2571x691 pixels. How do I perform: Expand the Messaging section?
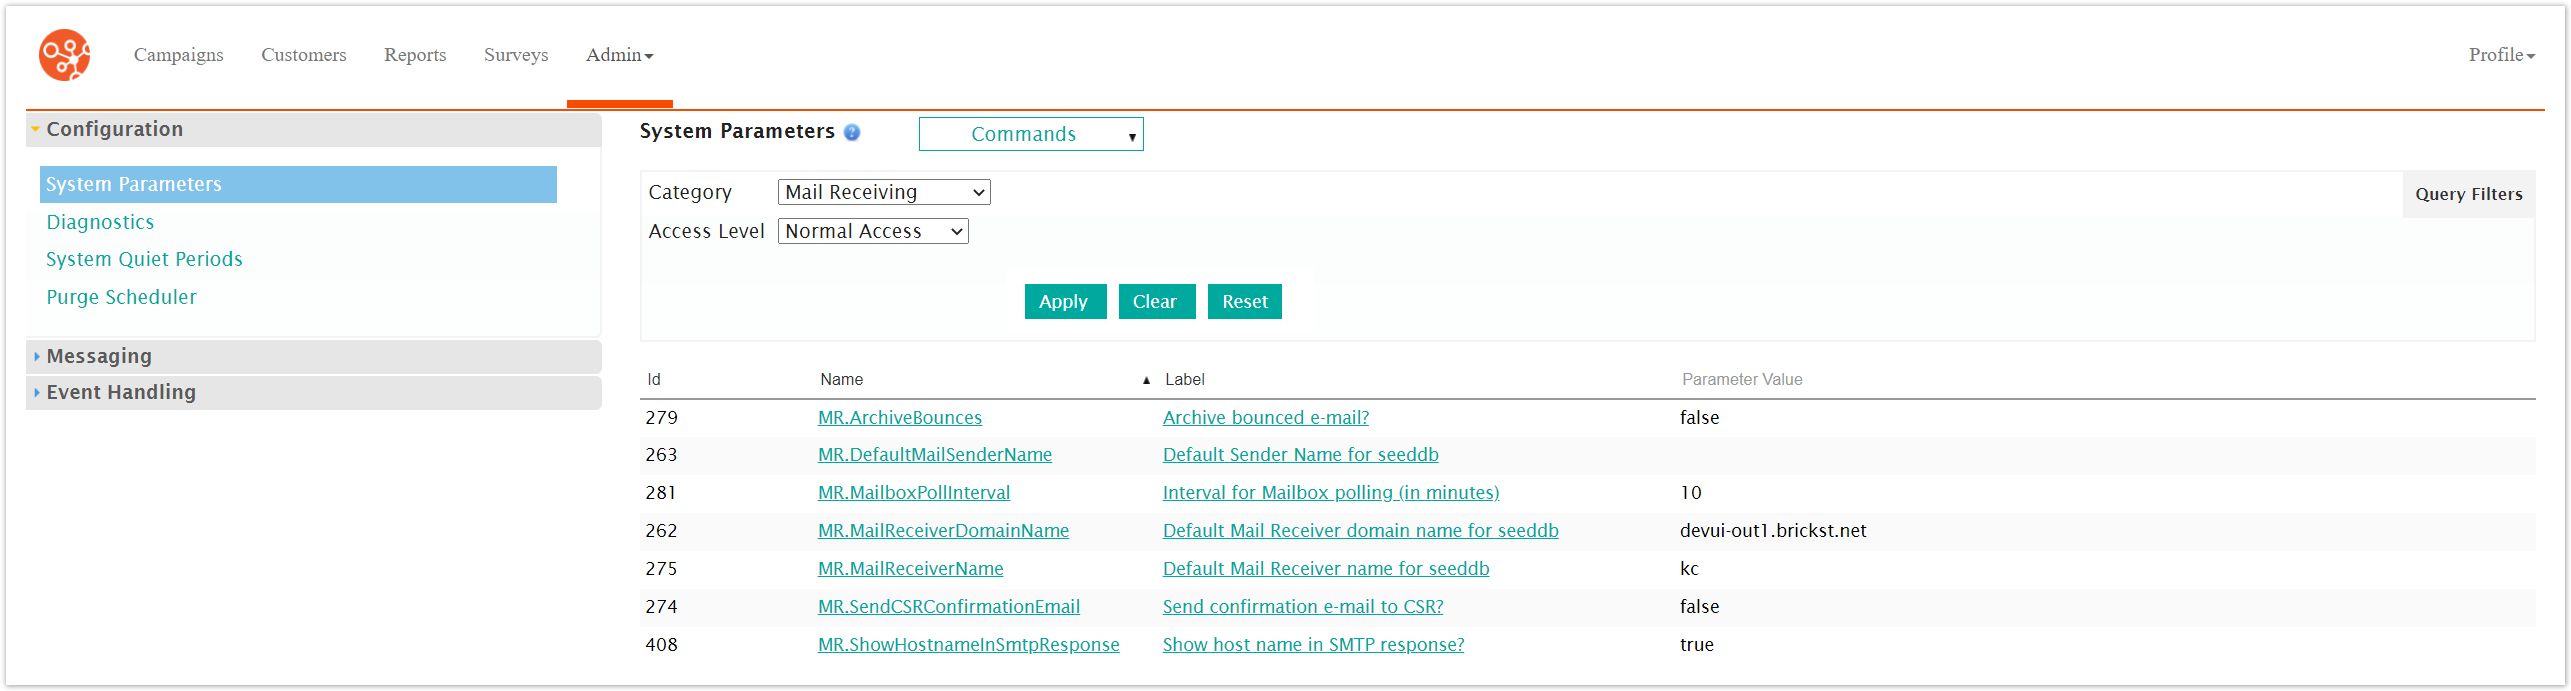[314, 356]
